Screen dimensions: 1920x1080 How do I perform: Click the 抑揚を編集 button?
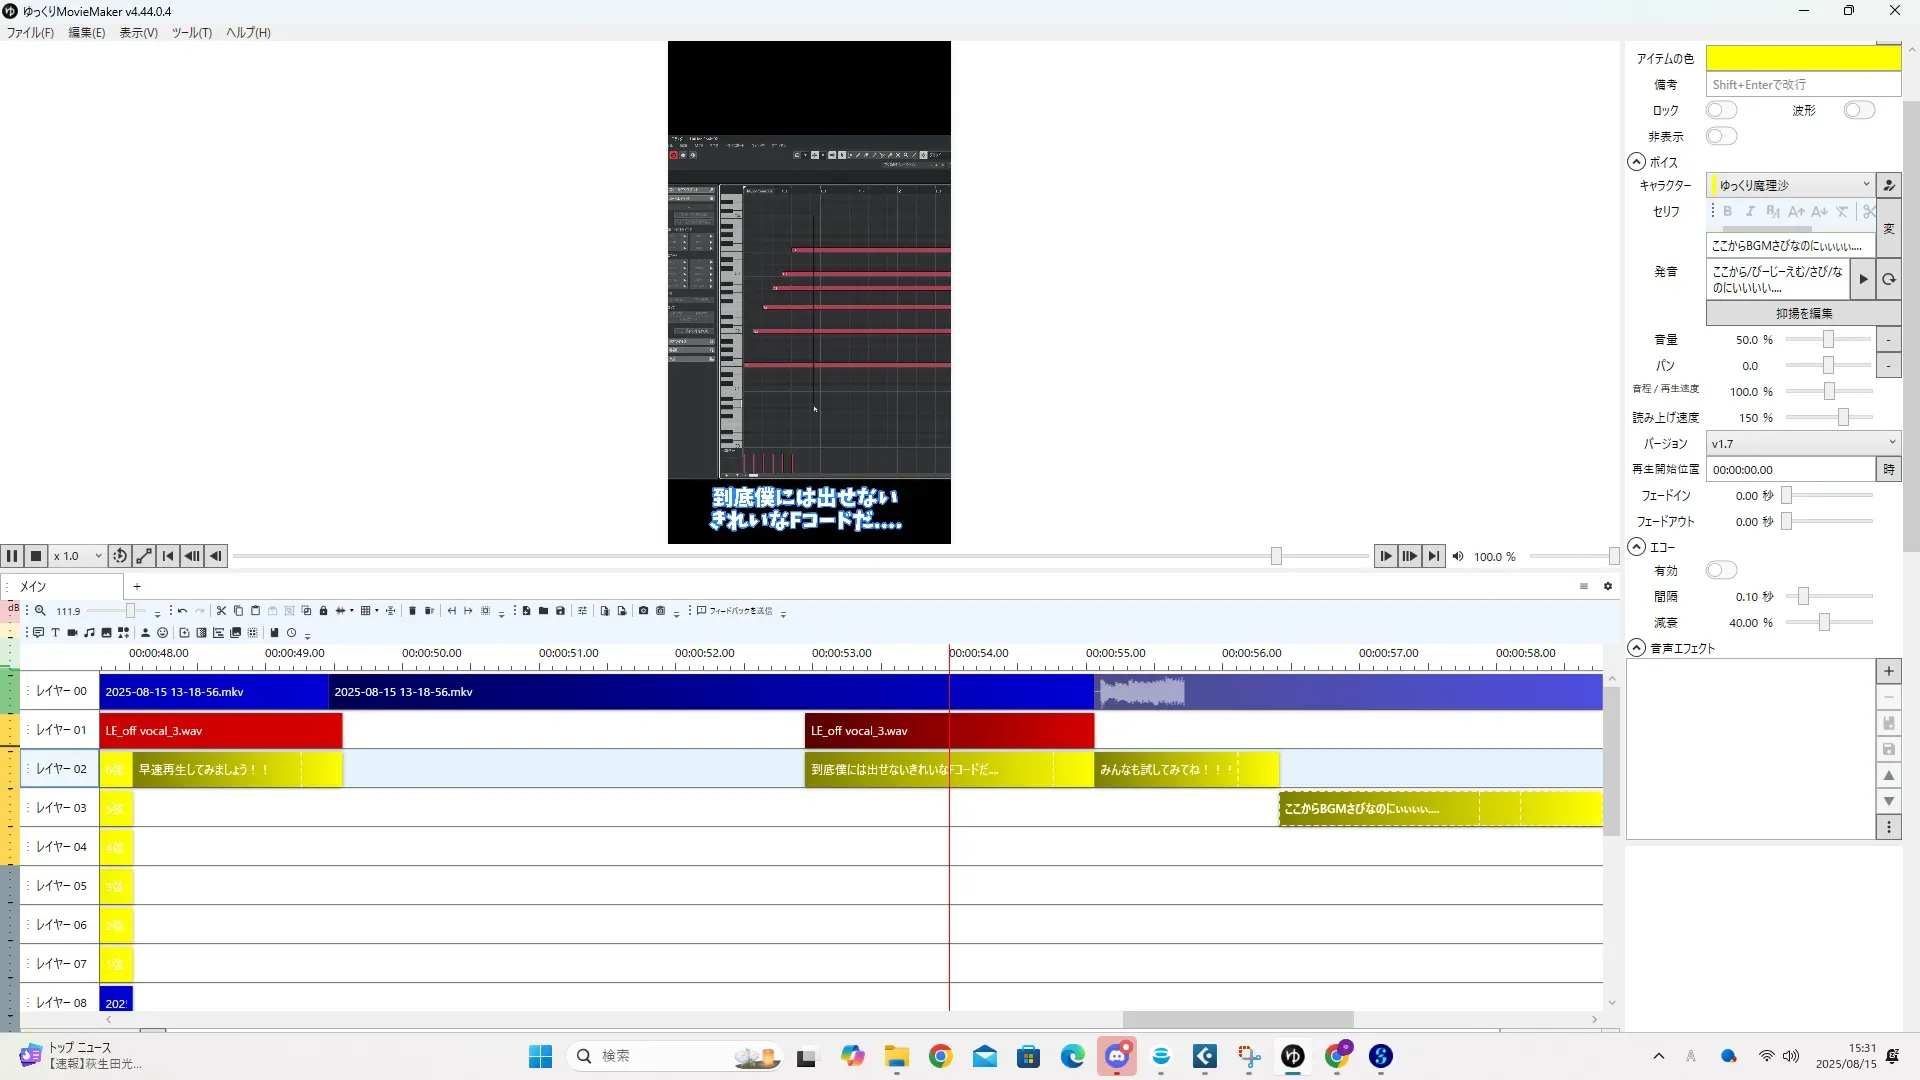click(1803, 313)
